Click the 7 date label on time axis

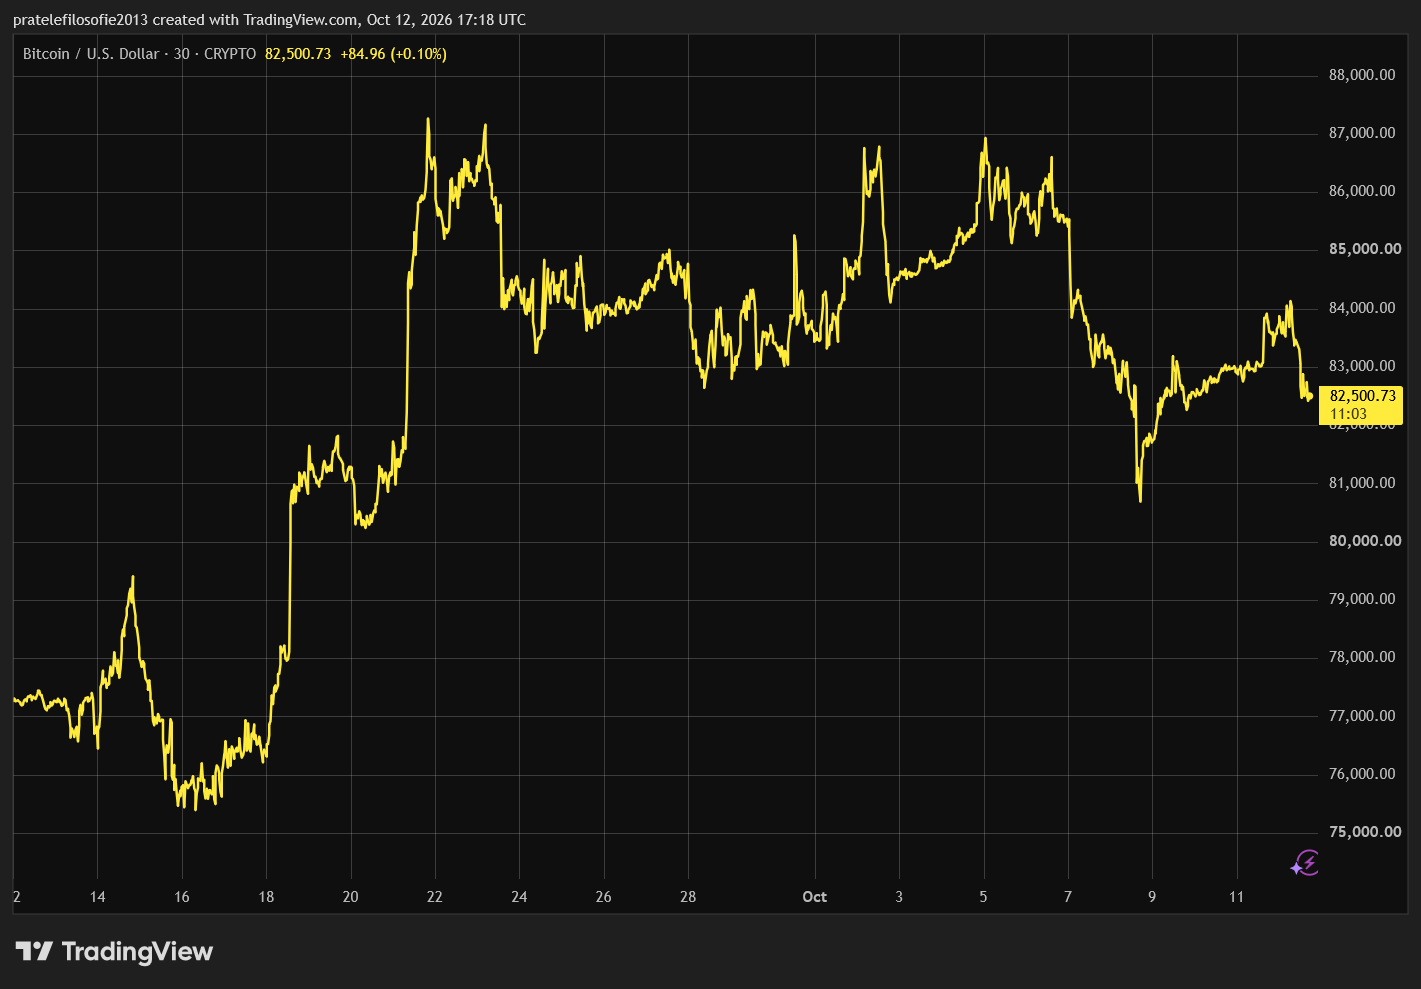pyautogui.click(x=1068, y=897)
